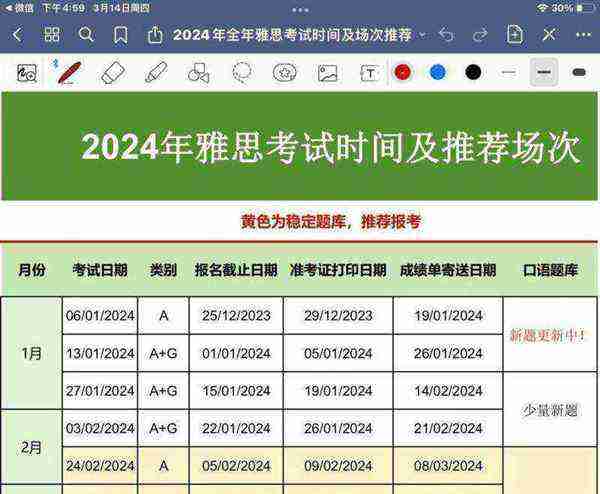Tap the '考试日期' column header
The height and width of the screenshot is (494, 600).
[100, 270]
